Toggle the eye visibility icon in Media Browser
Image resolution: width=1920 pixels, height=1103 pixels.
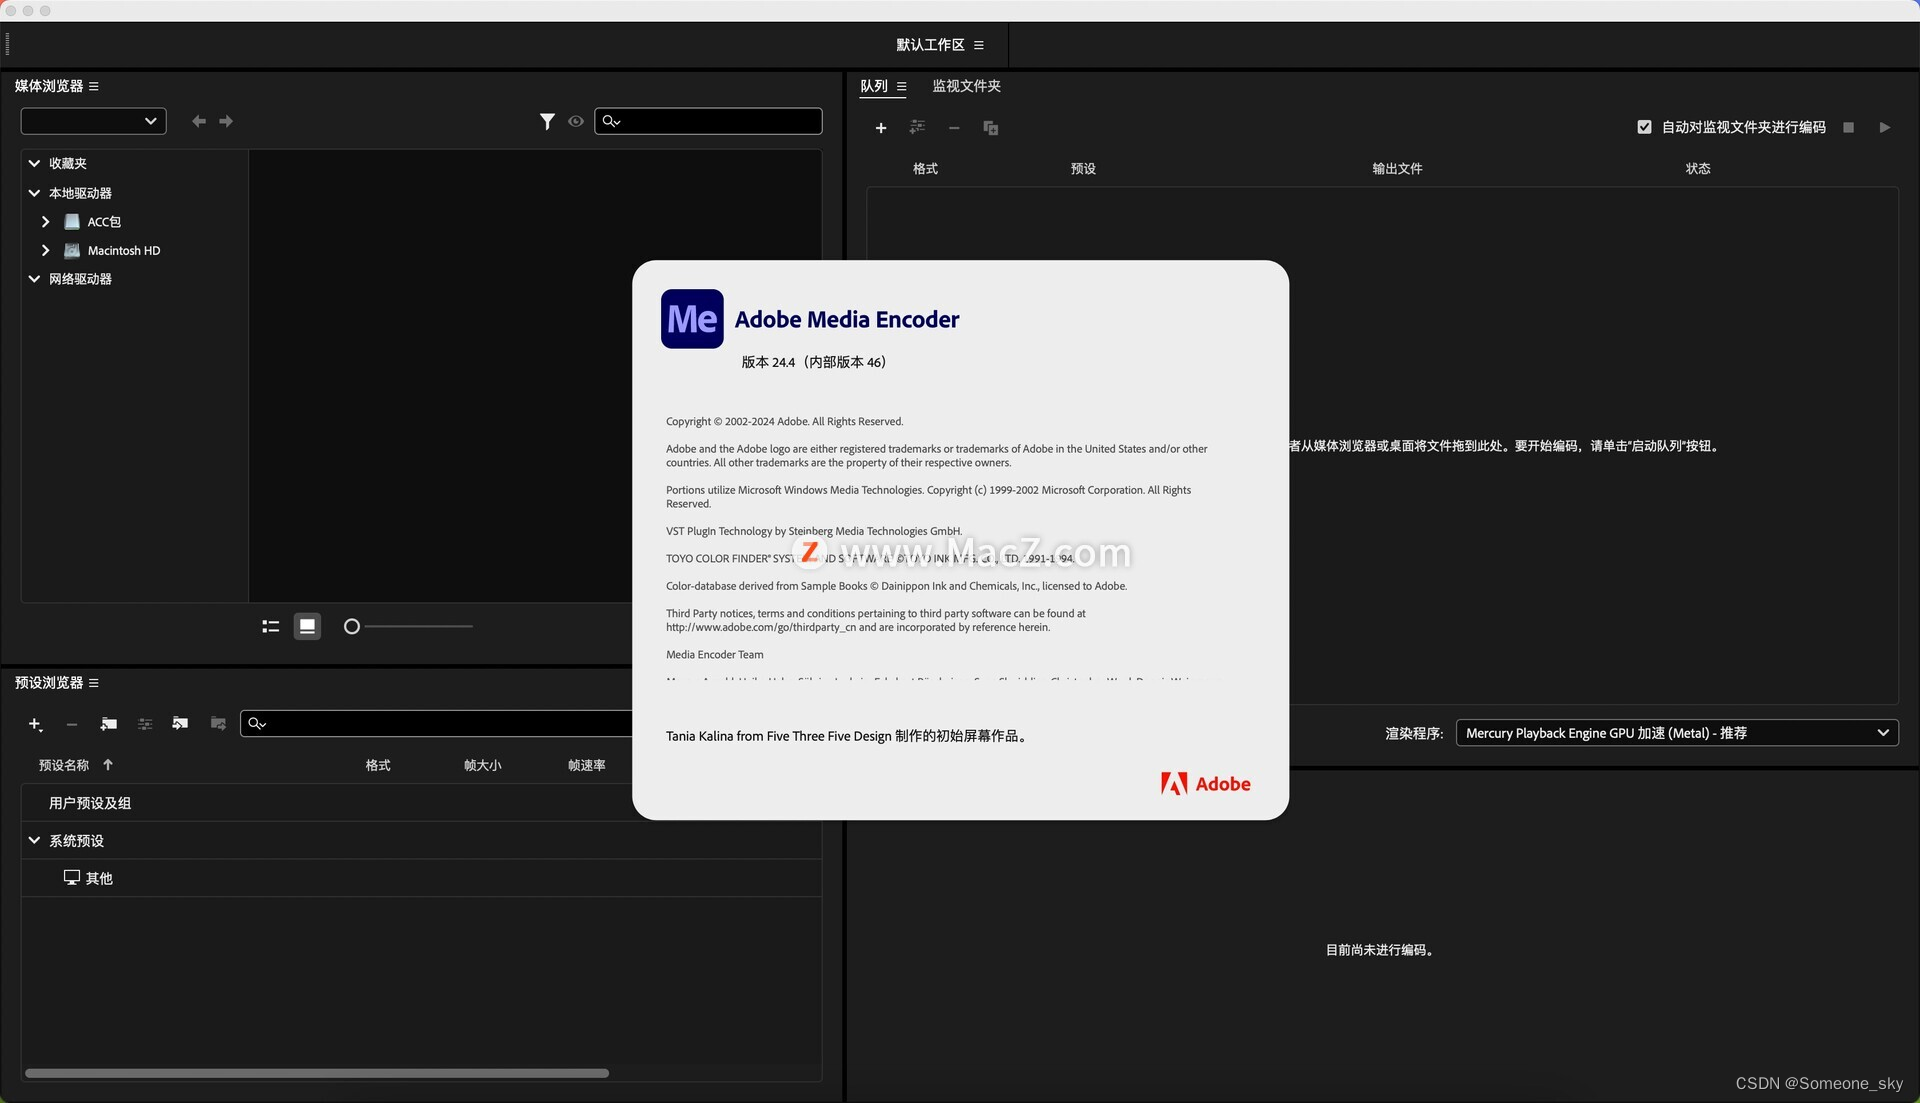click(576, 121)
